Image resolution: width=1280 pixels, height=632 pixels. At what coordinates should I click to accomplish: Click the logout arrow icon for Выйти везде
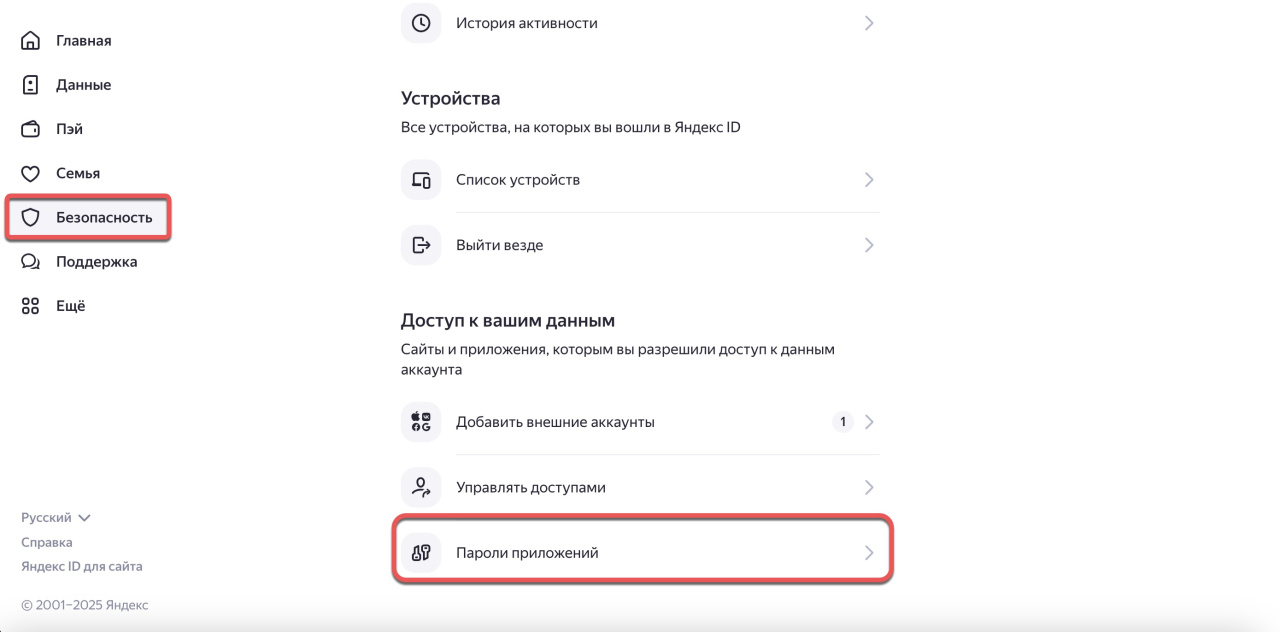point(421,245)
